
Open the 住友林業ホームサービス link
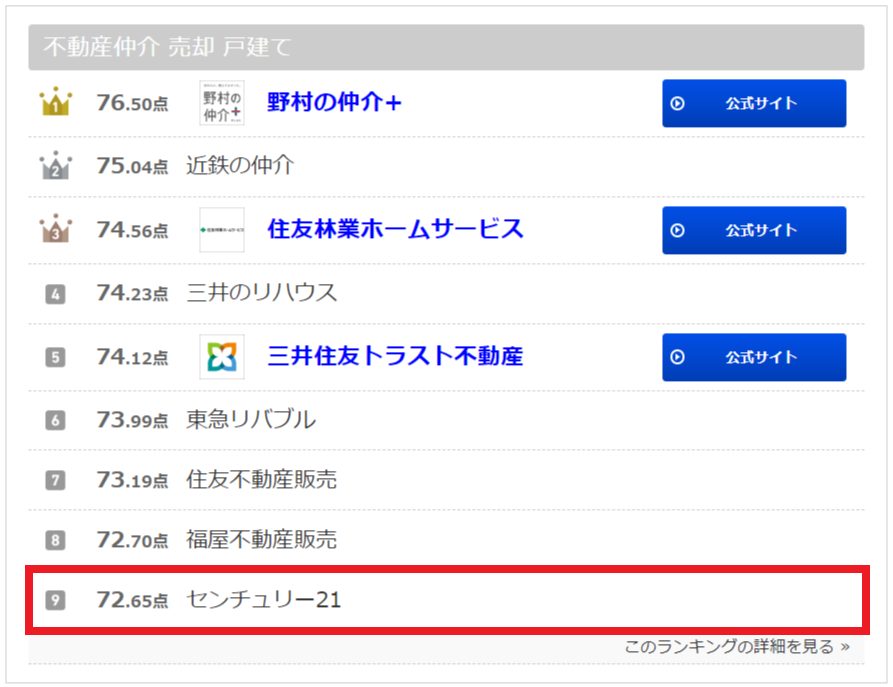click(x=395, y=229)
